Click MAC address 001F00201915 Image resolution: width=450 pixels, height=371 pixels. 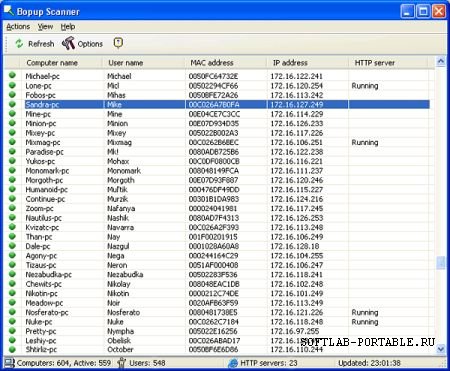pyautogui.click(x=213, y=237)
